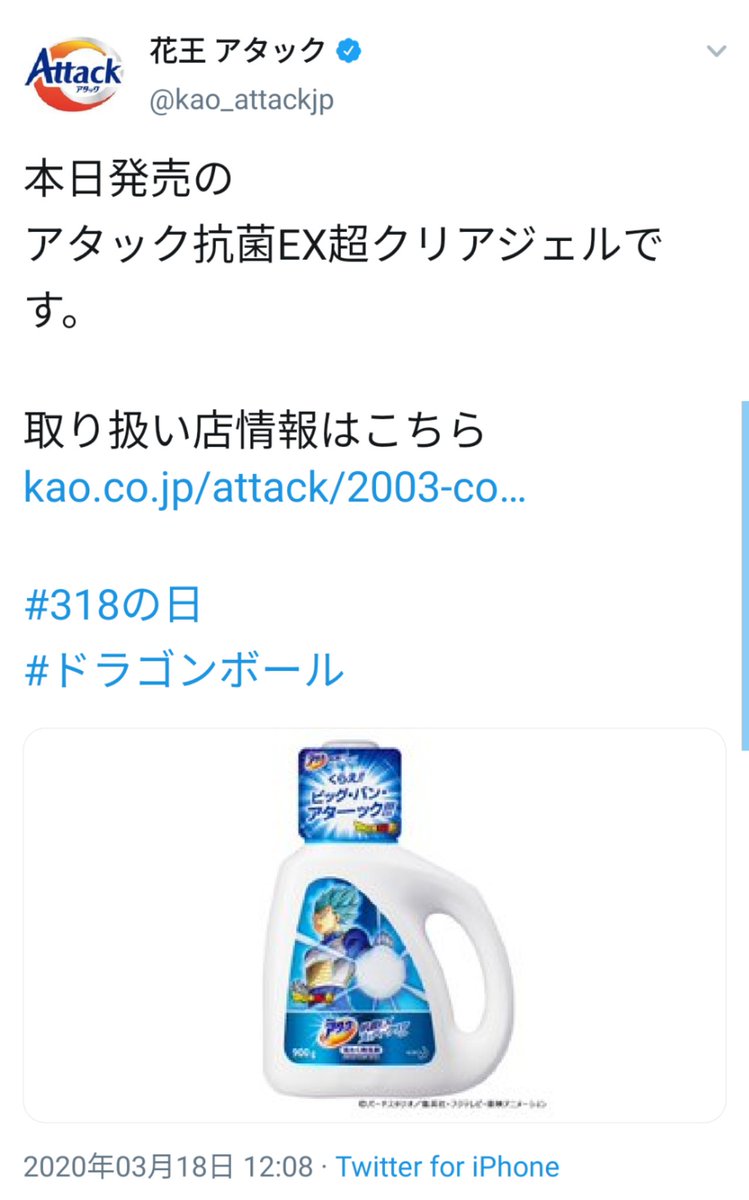Click the Twitter for iPhone source link

point(447,1166)
